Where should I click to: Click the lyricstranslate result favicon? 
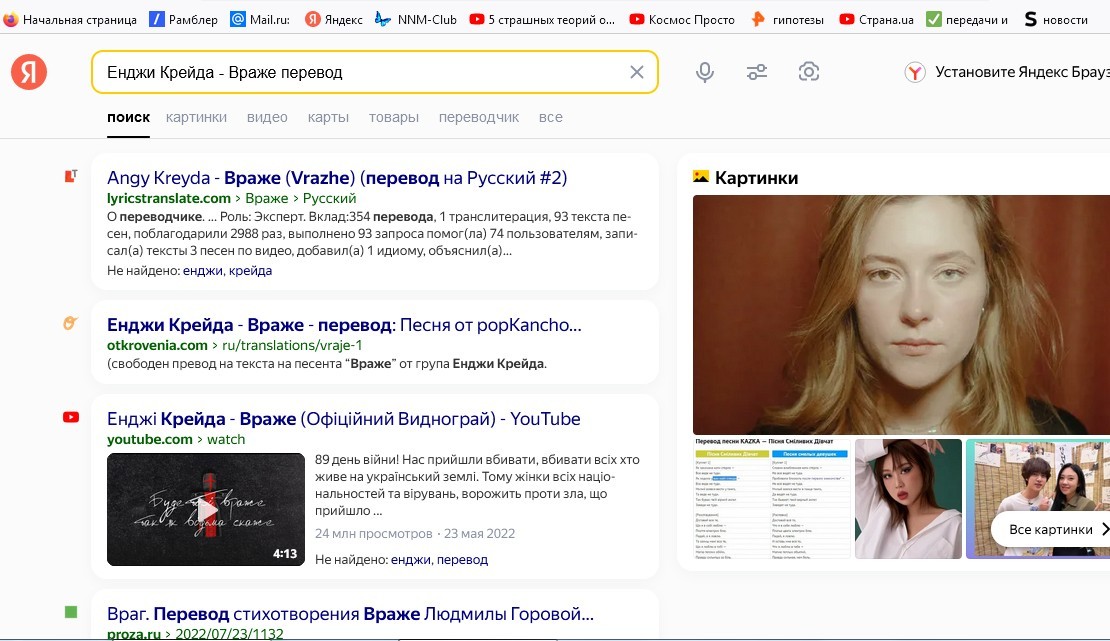click(x=71, y=176)
